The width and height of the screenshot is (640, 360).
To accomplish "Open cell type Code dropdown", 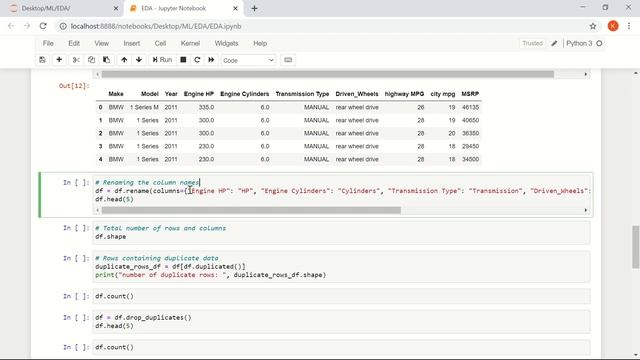I will (248, 60).
